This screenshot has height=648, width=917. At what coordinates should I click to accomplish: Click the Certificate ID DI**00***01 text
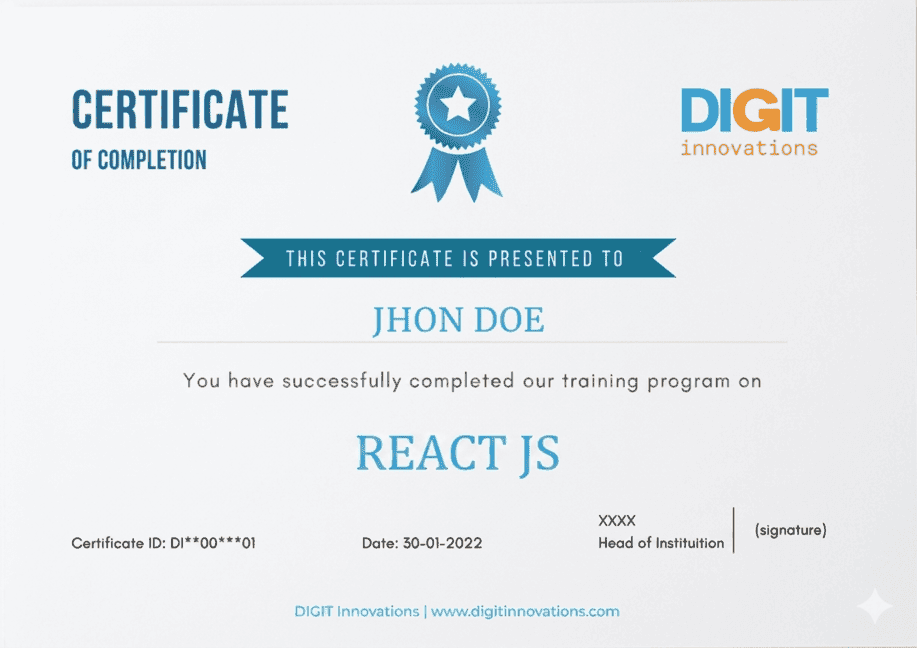tap(163, 543)
